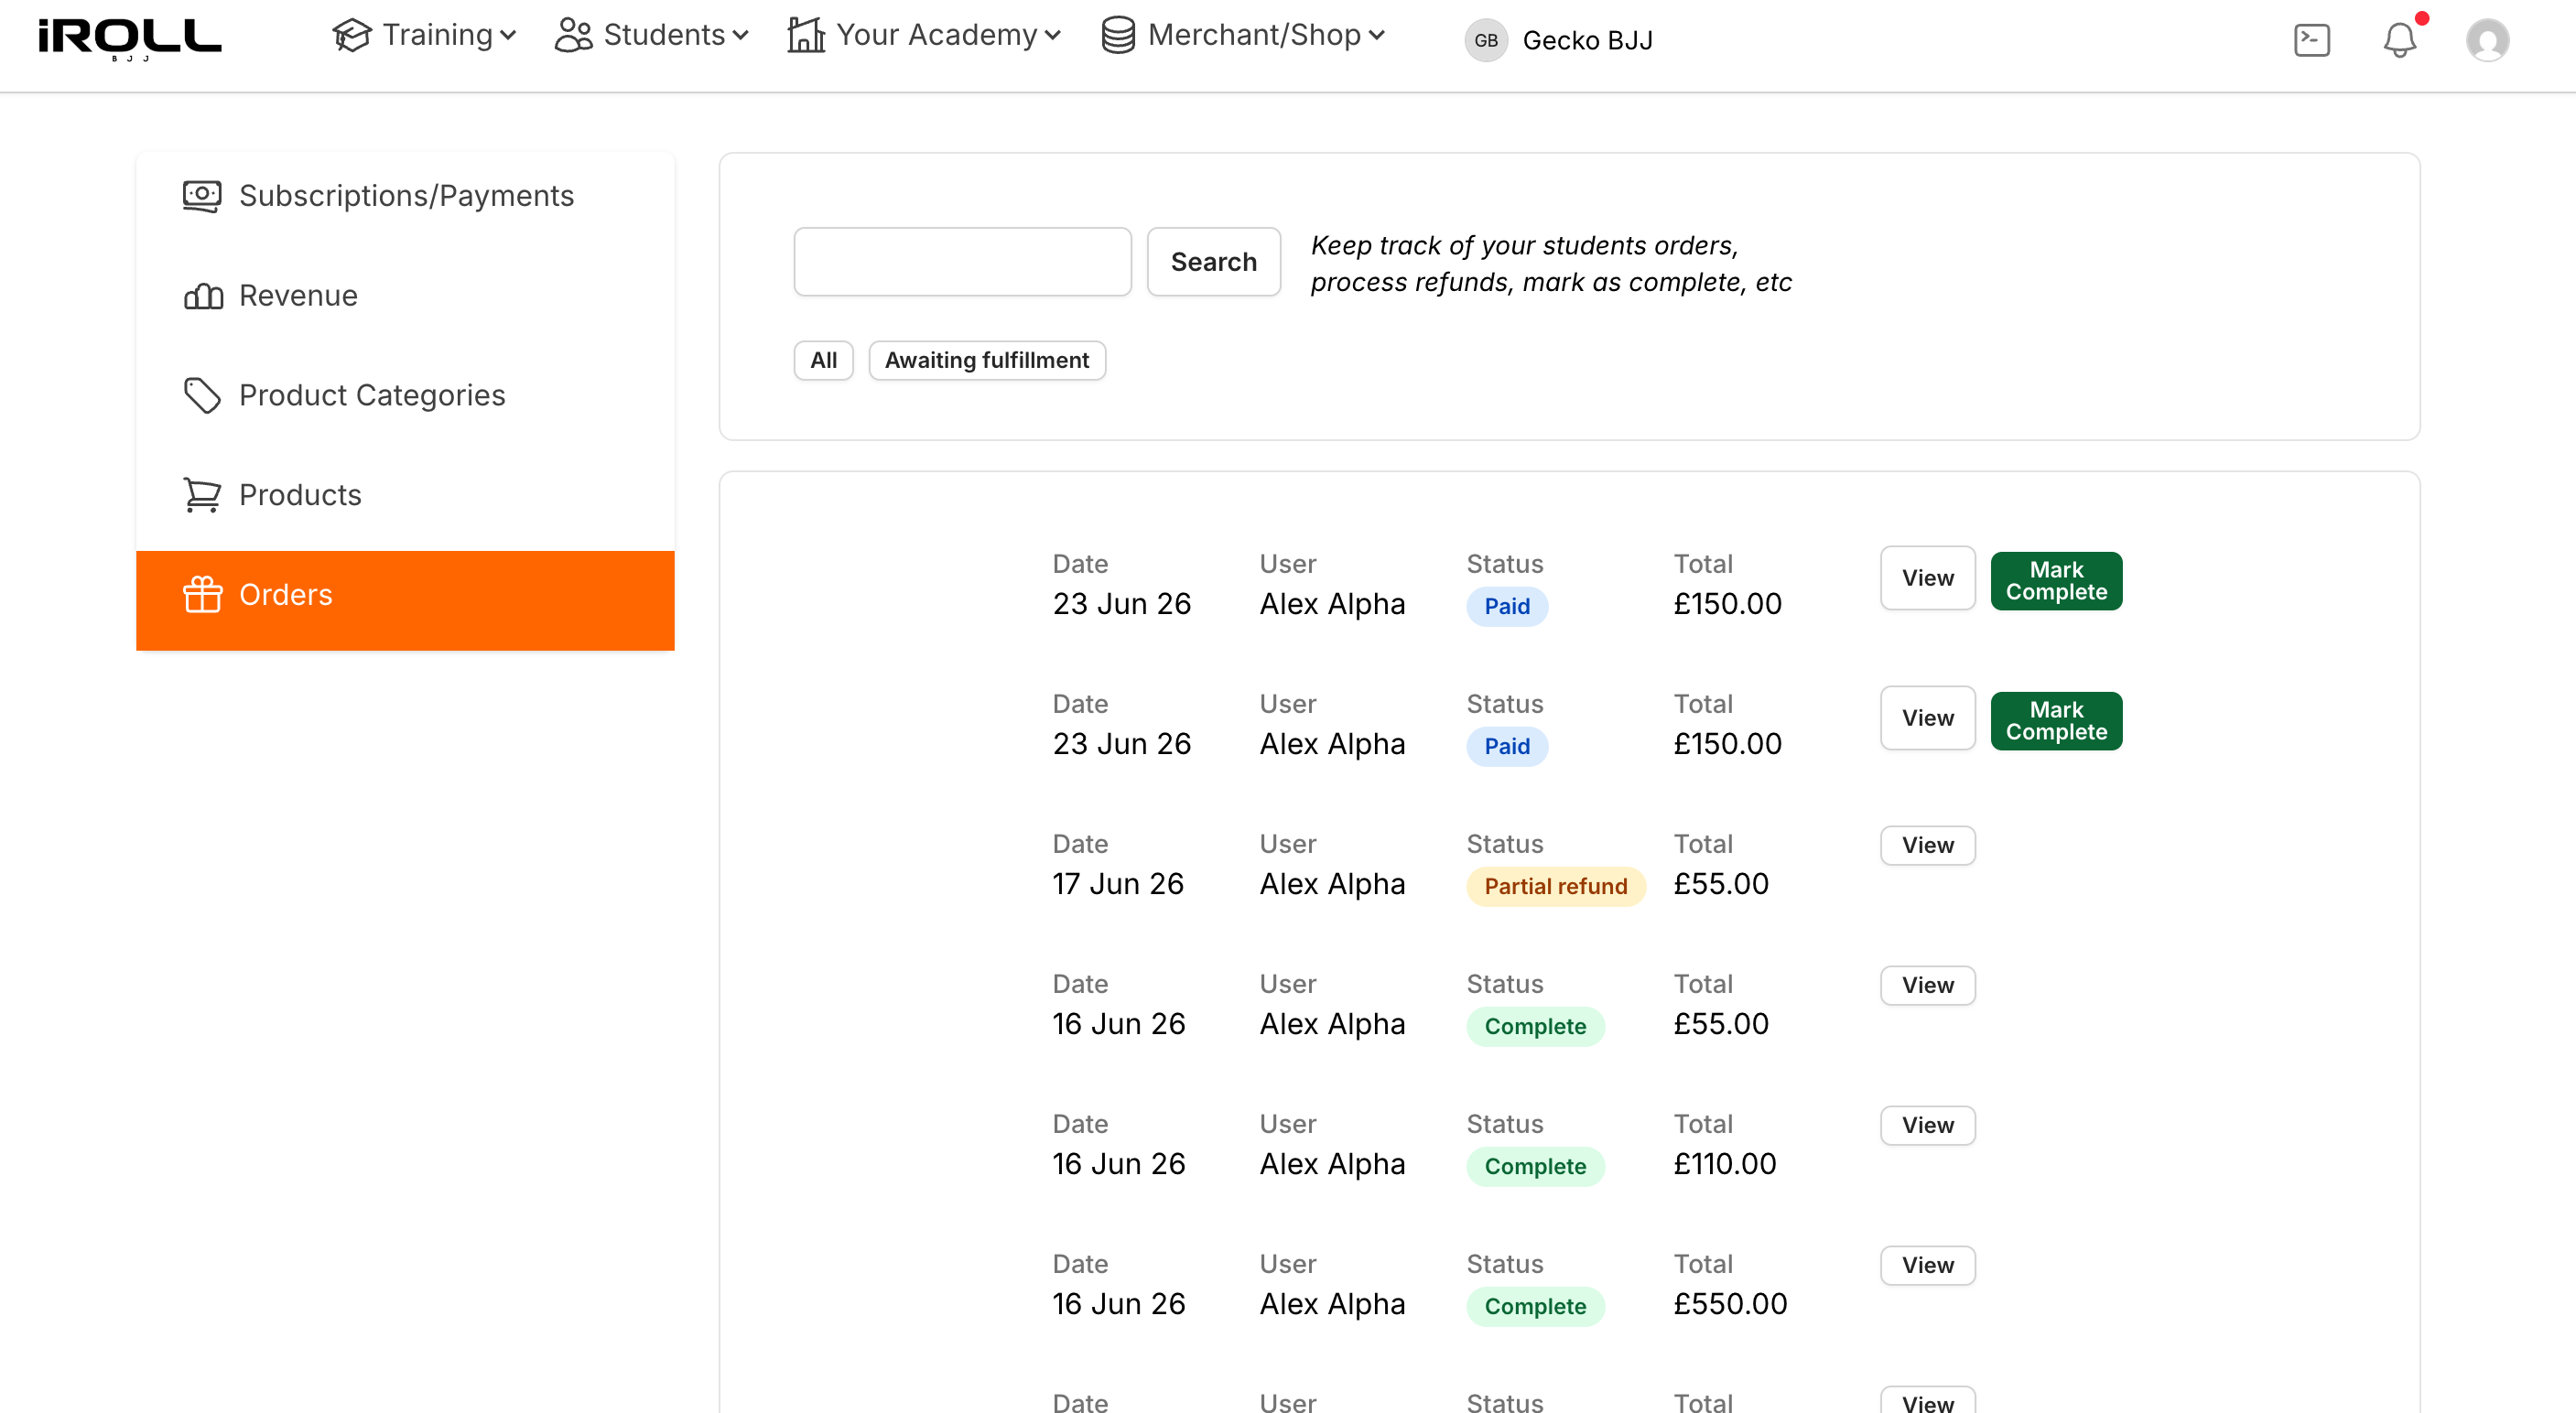
Task: Open the user profile avatar icon
Action: click(2487, 40)
